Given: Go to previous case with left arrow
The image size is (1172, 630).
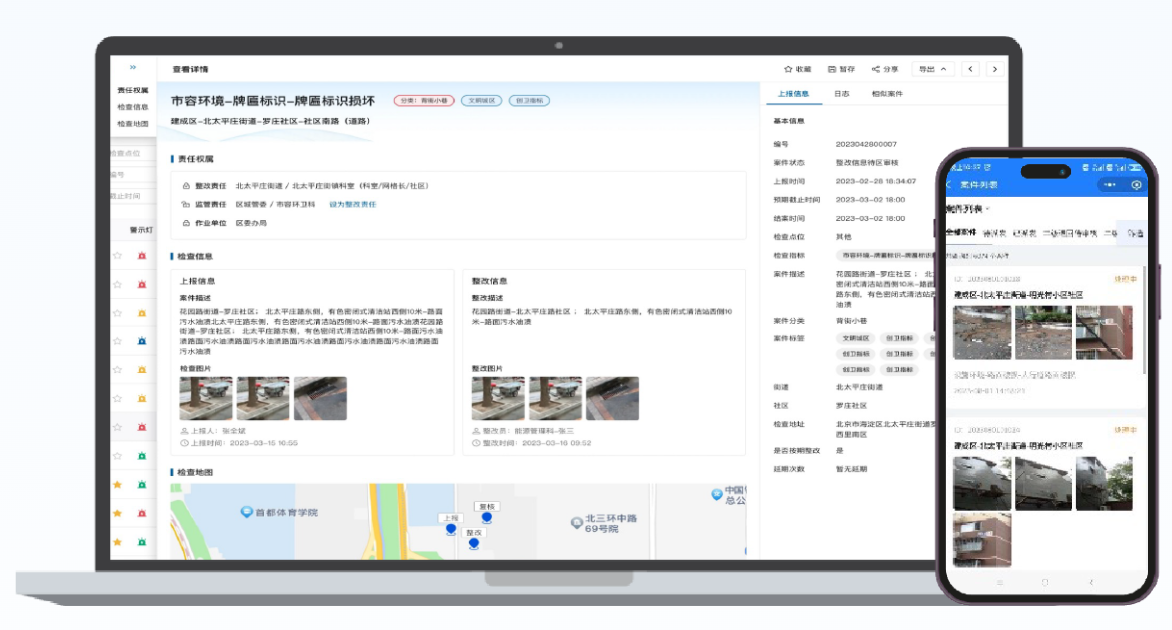Looking at the screenshot, I should tap(970, 69).
